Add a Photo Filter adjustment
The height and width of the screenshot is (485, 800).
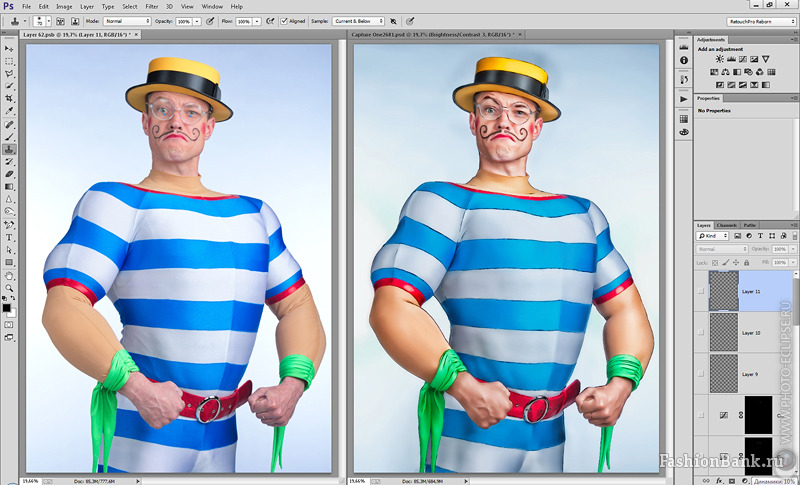(x=748, y=72)
